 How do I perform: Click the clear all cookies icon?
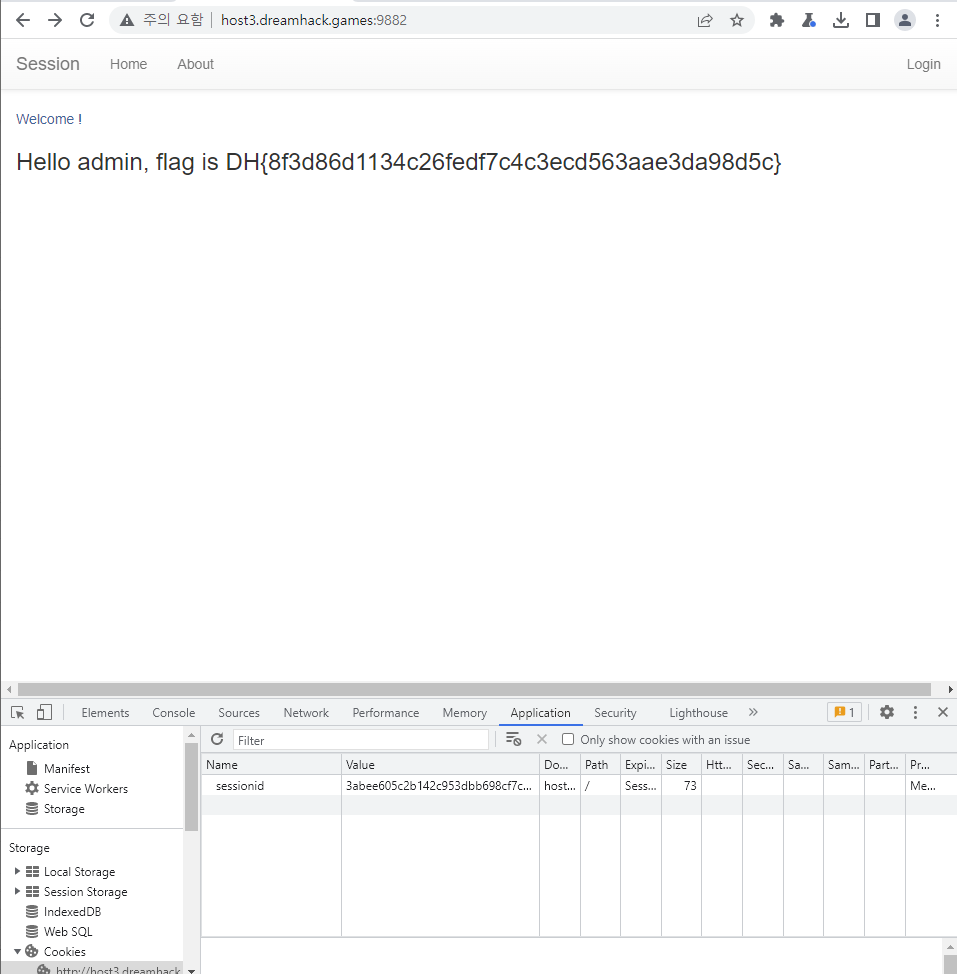tap(514, 739)
